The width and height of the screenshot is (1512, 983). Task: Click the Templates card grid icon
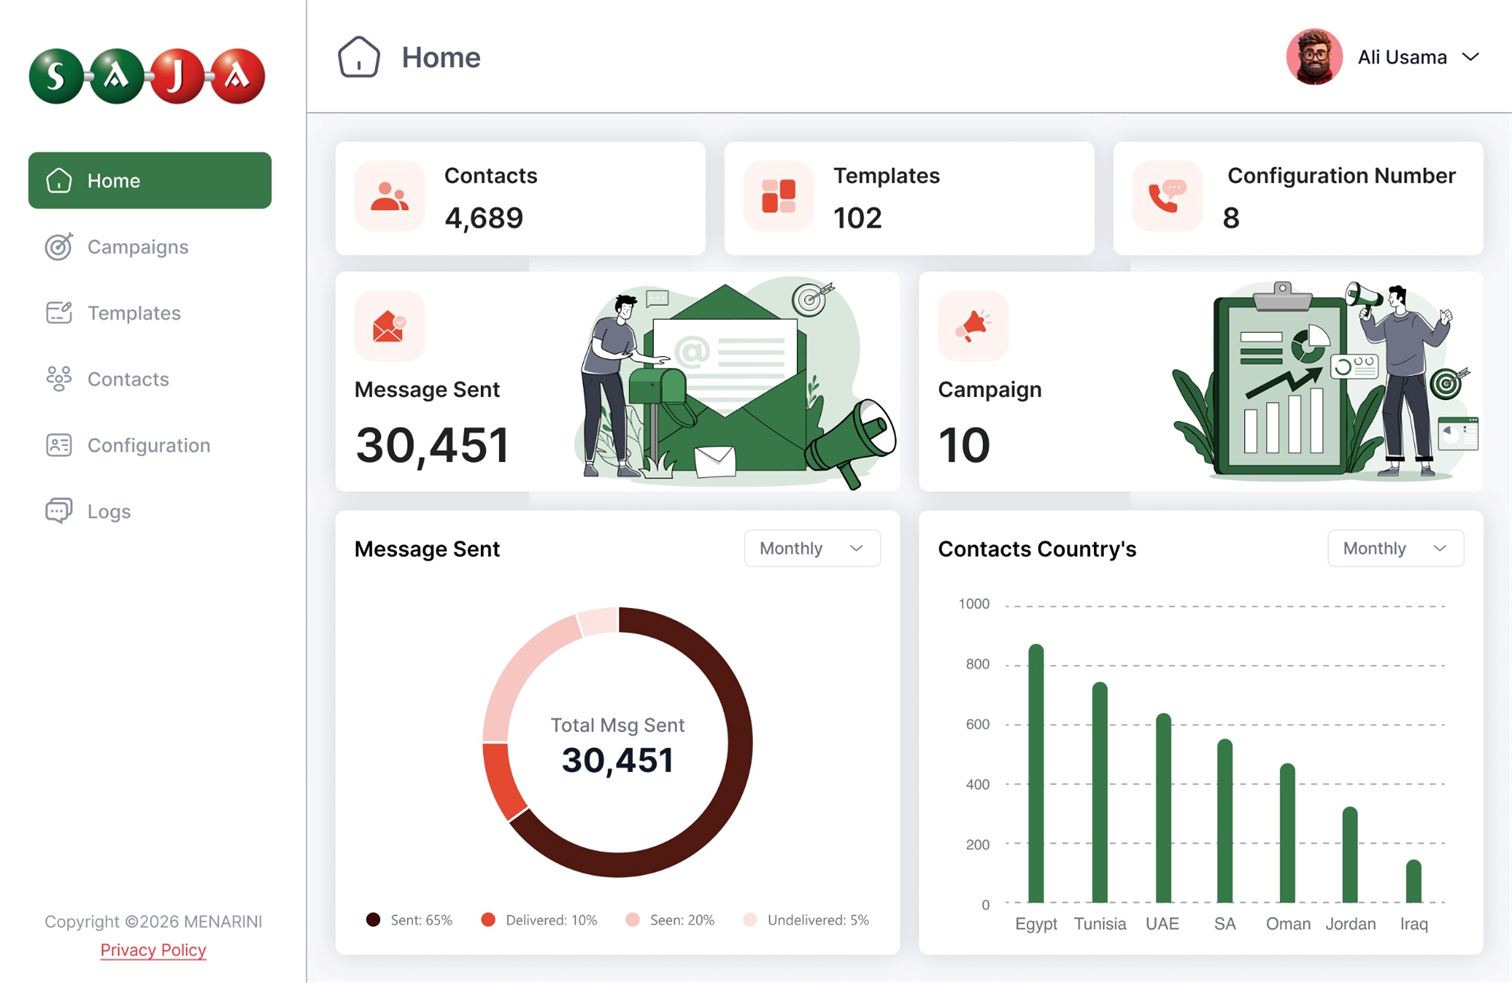point(779,196)
